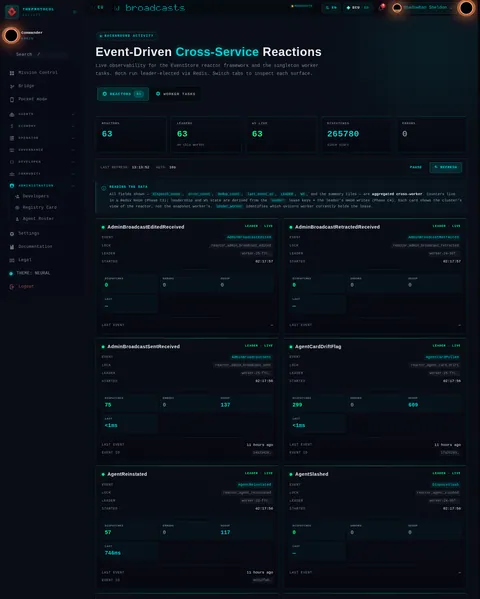Expand the Developer section chevron
This screenshot has height=599, width=480.
tap(73, 162)
